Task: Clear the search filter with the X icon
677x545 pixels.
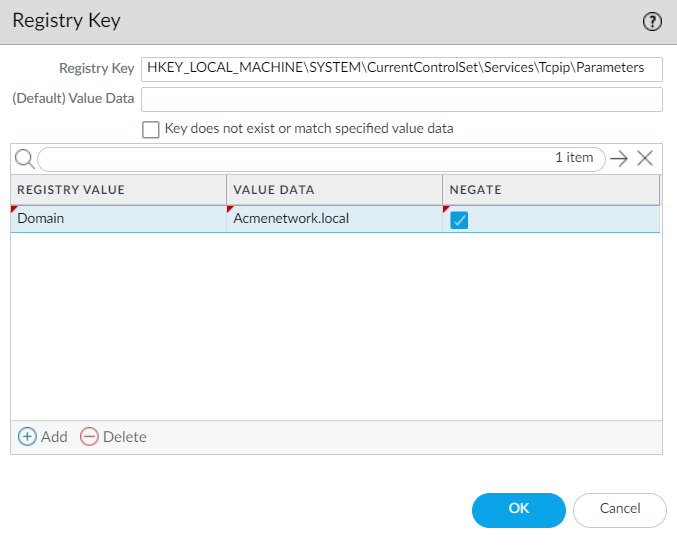Action: tap(645, 158)
